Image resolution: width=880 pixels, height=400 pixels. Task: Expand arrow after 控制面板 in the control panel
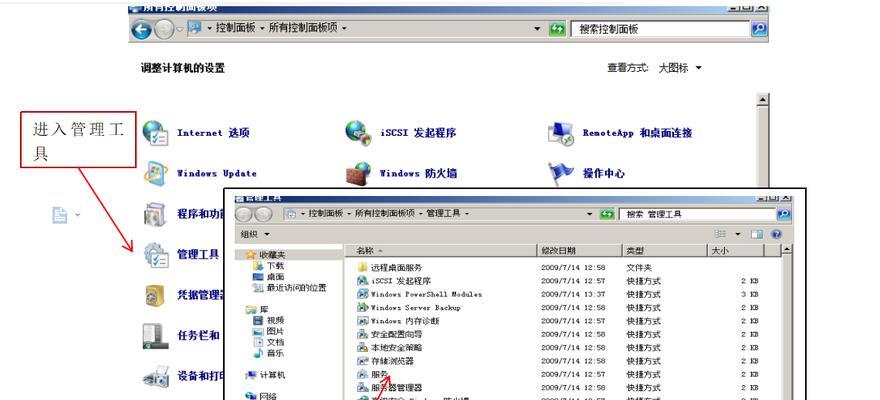pos(262,27)
